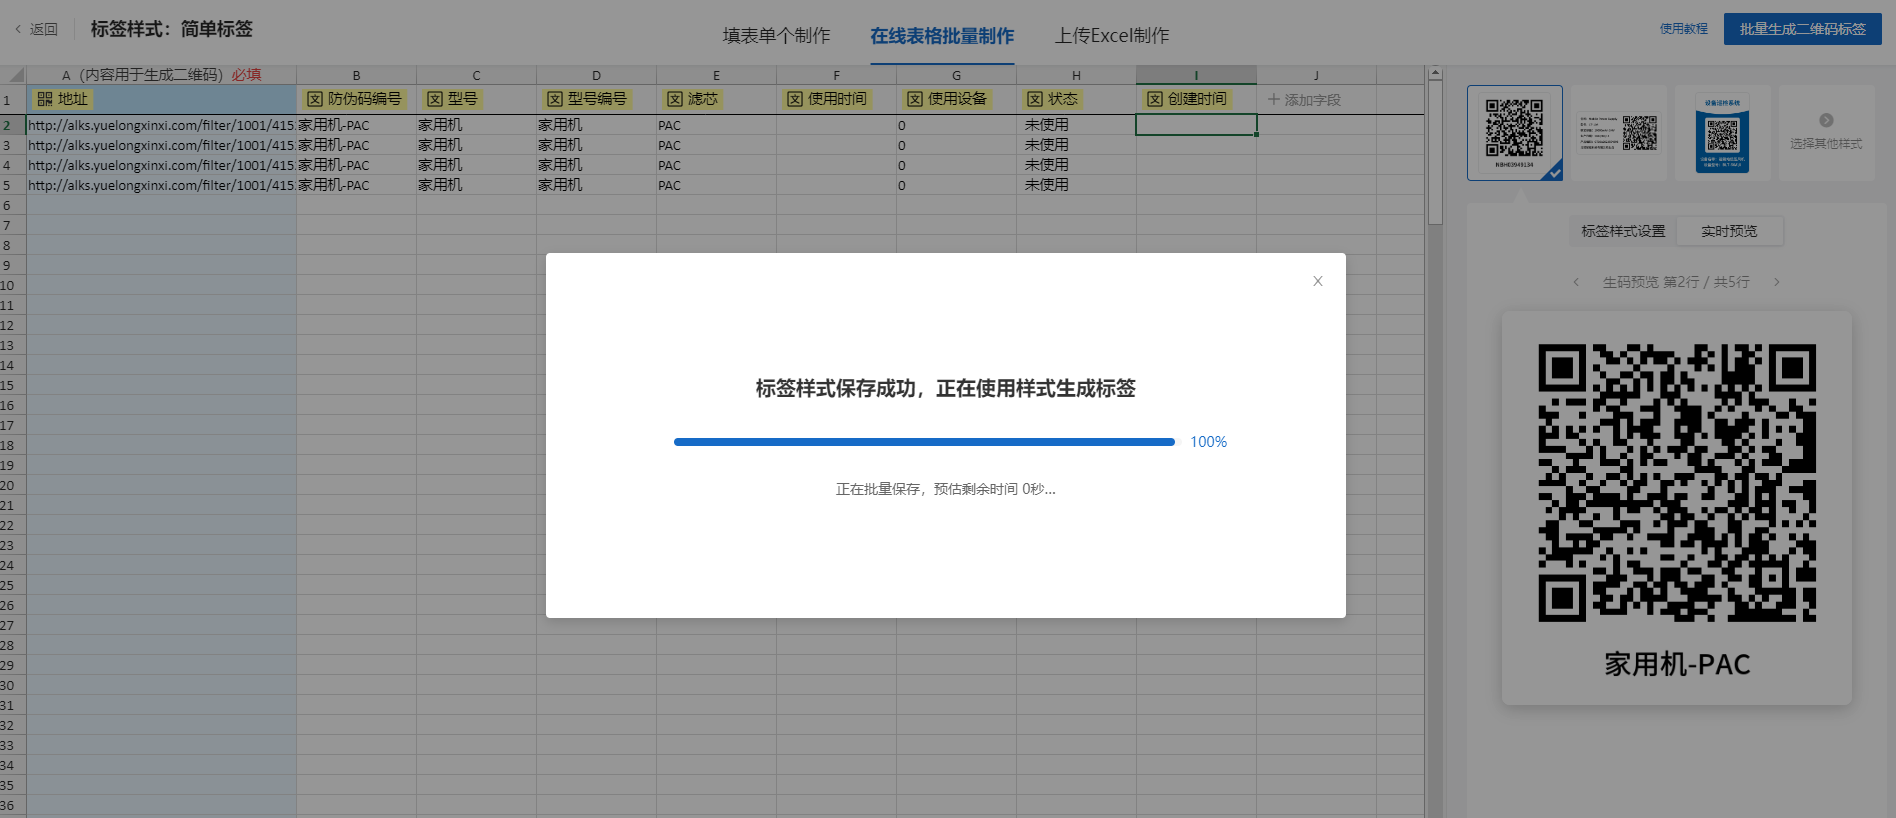Screen dimensions: 1896x818
Task: Select the 0 cell in row 2
Action: click(x=956, y=125)
